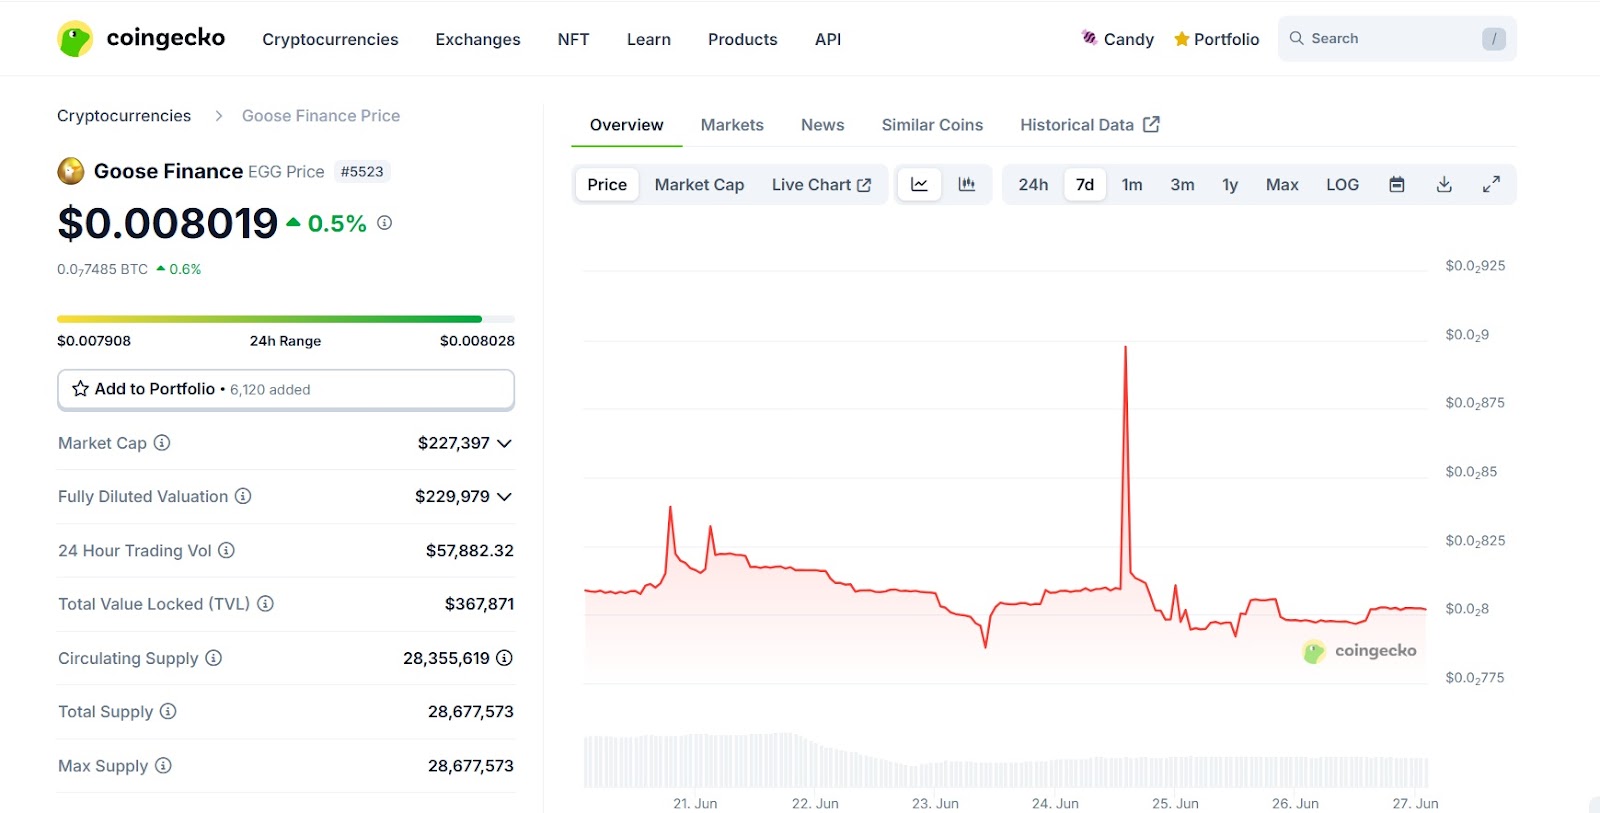Click info icon beside Circulating Supply label
The width and height of the screenshot is (1600, 813).
click(x=214, y=658)
